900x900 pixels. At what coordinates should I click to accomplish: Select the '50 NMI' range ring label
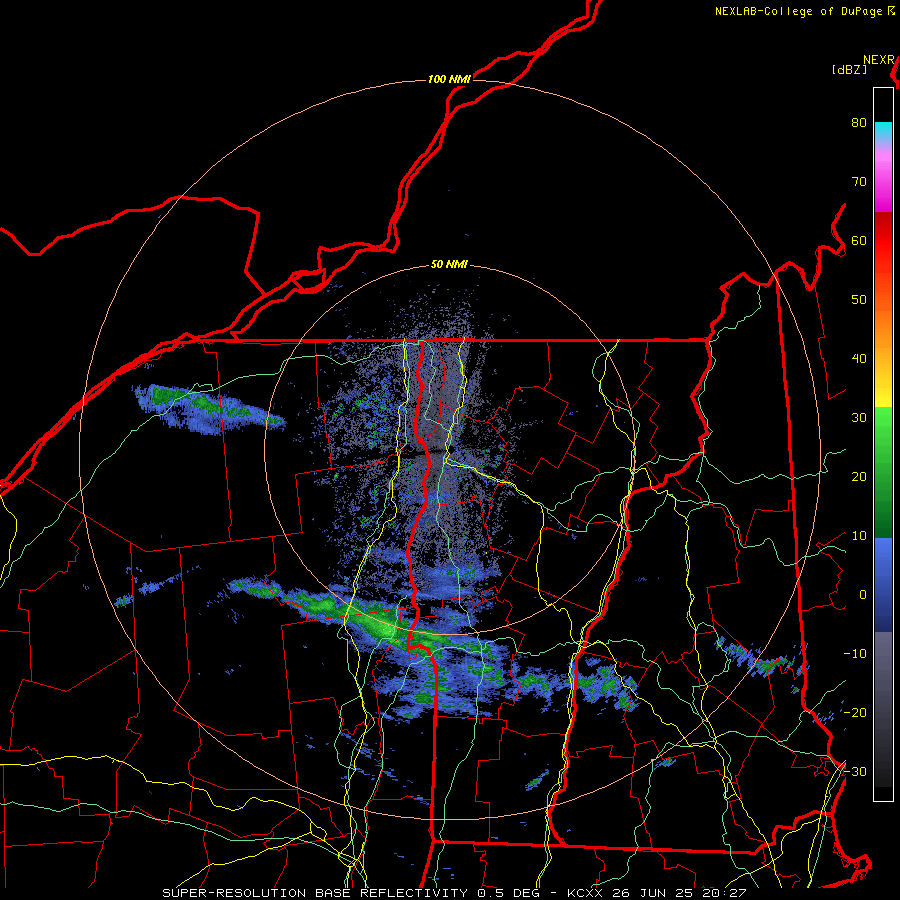point(449,265)
